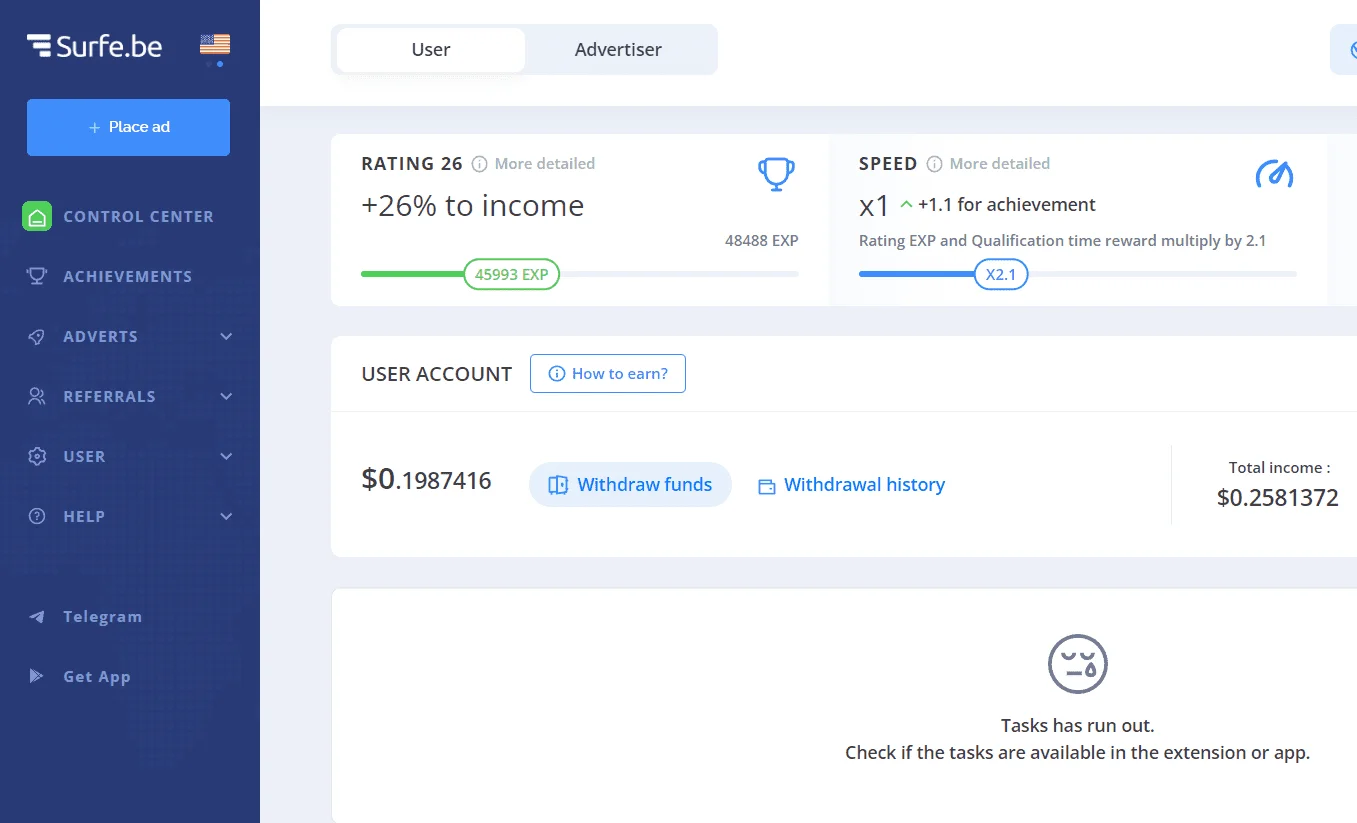Viewport: 1357px width, 823px height.
Task: Click the sad face tasks icon
Action: [1077, 663]
